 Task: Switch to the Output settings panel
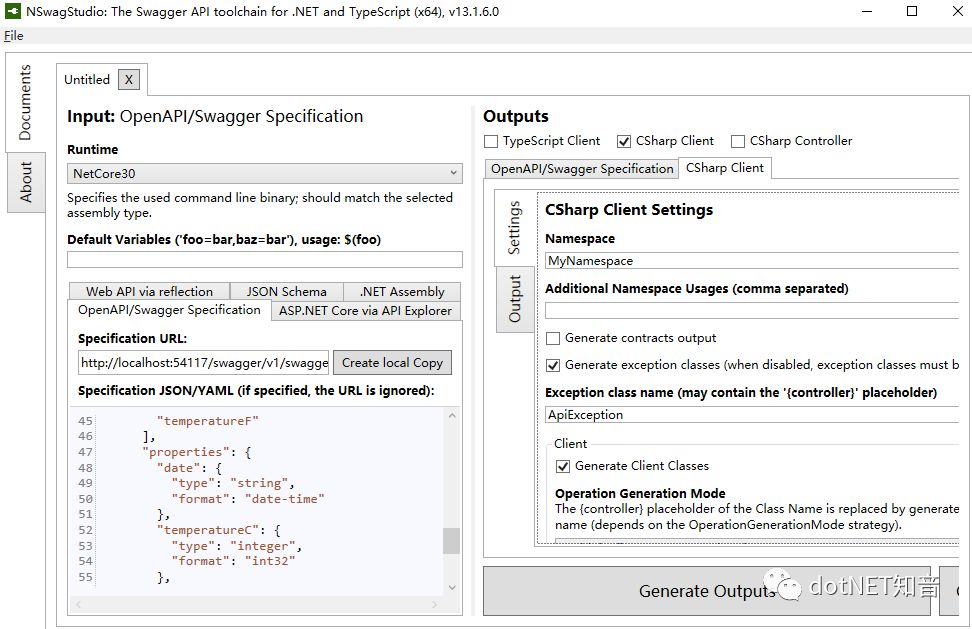point(514,299)
